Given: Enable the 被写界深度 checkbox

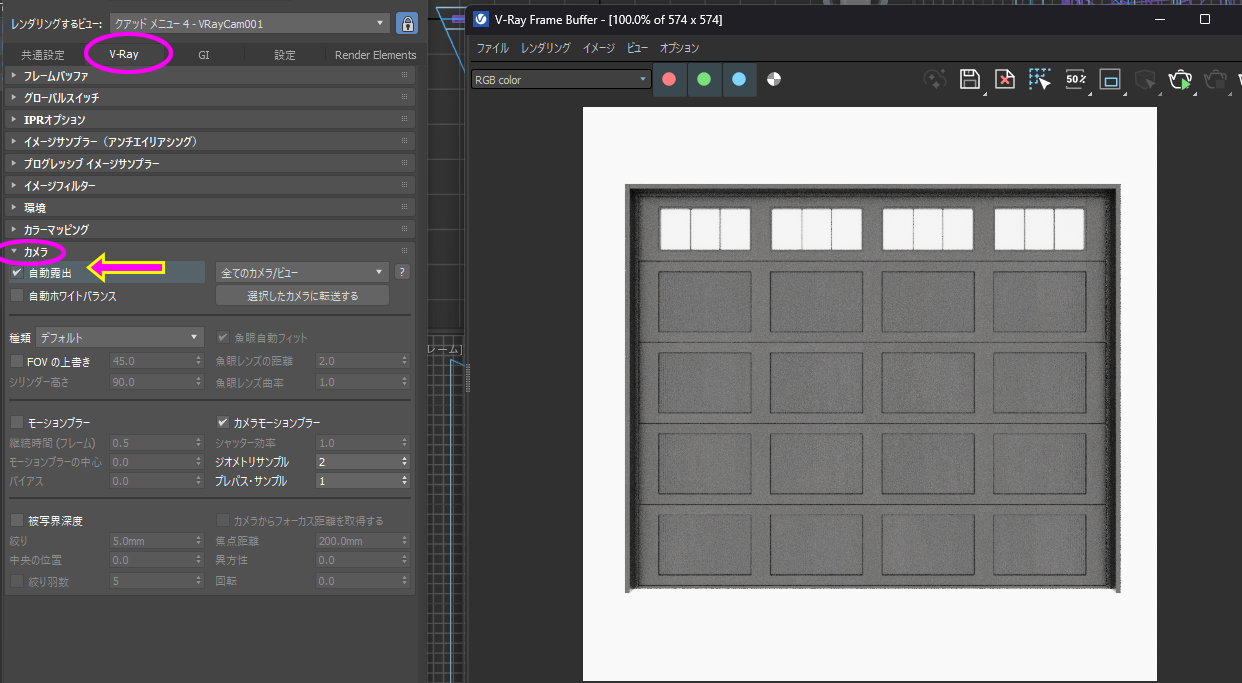Looking at the screenshot, I should pos(17,520).
